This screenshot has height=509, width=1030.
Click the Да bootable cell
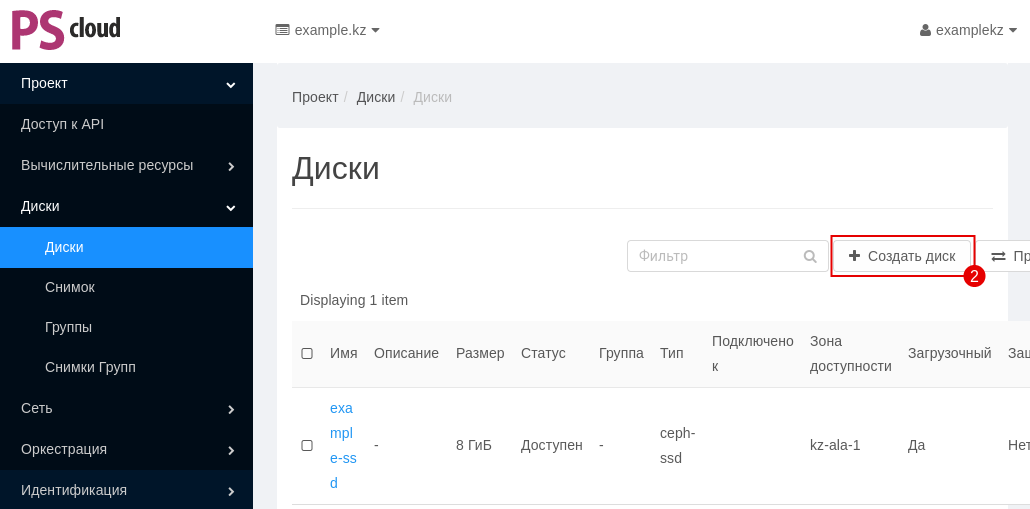pos(916,445)
